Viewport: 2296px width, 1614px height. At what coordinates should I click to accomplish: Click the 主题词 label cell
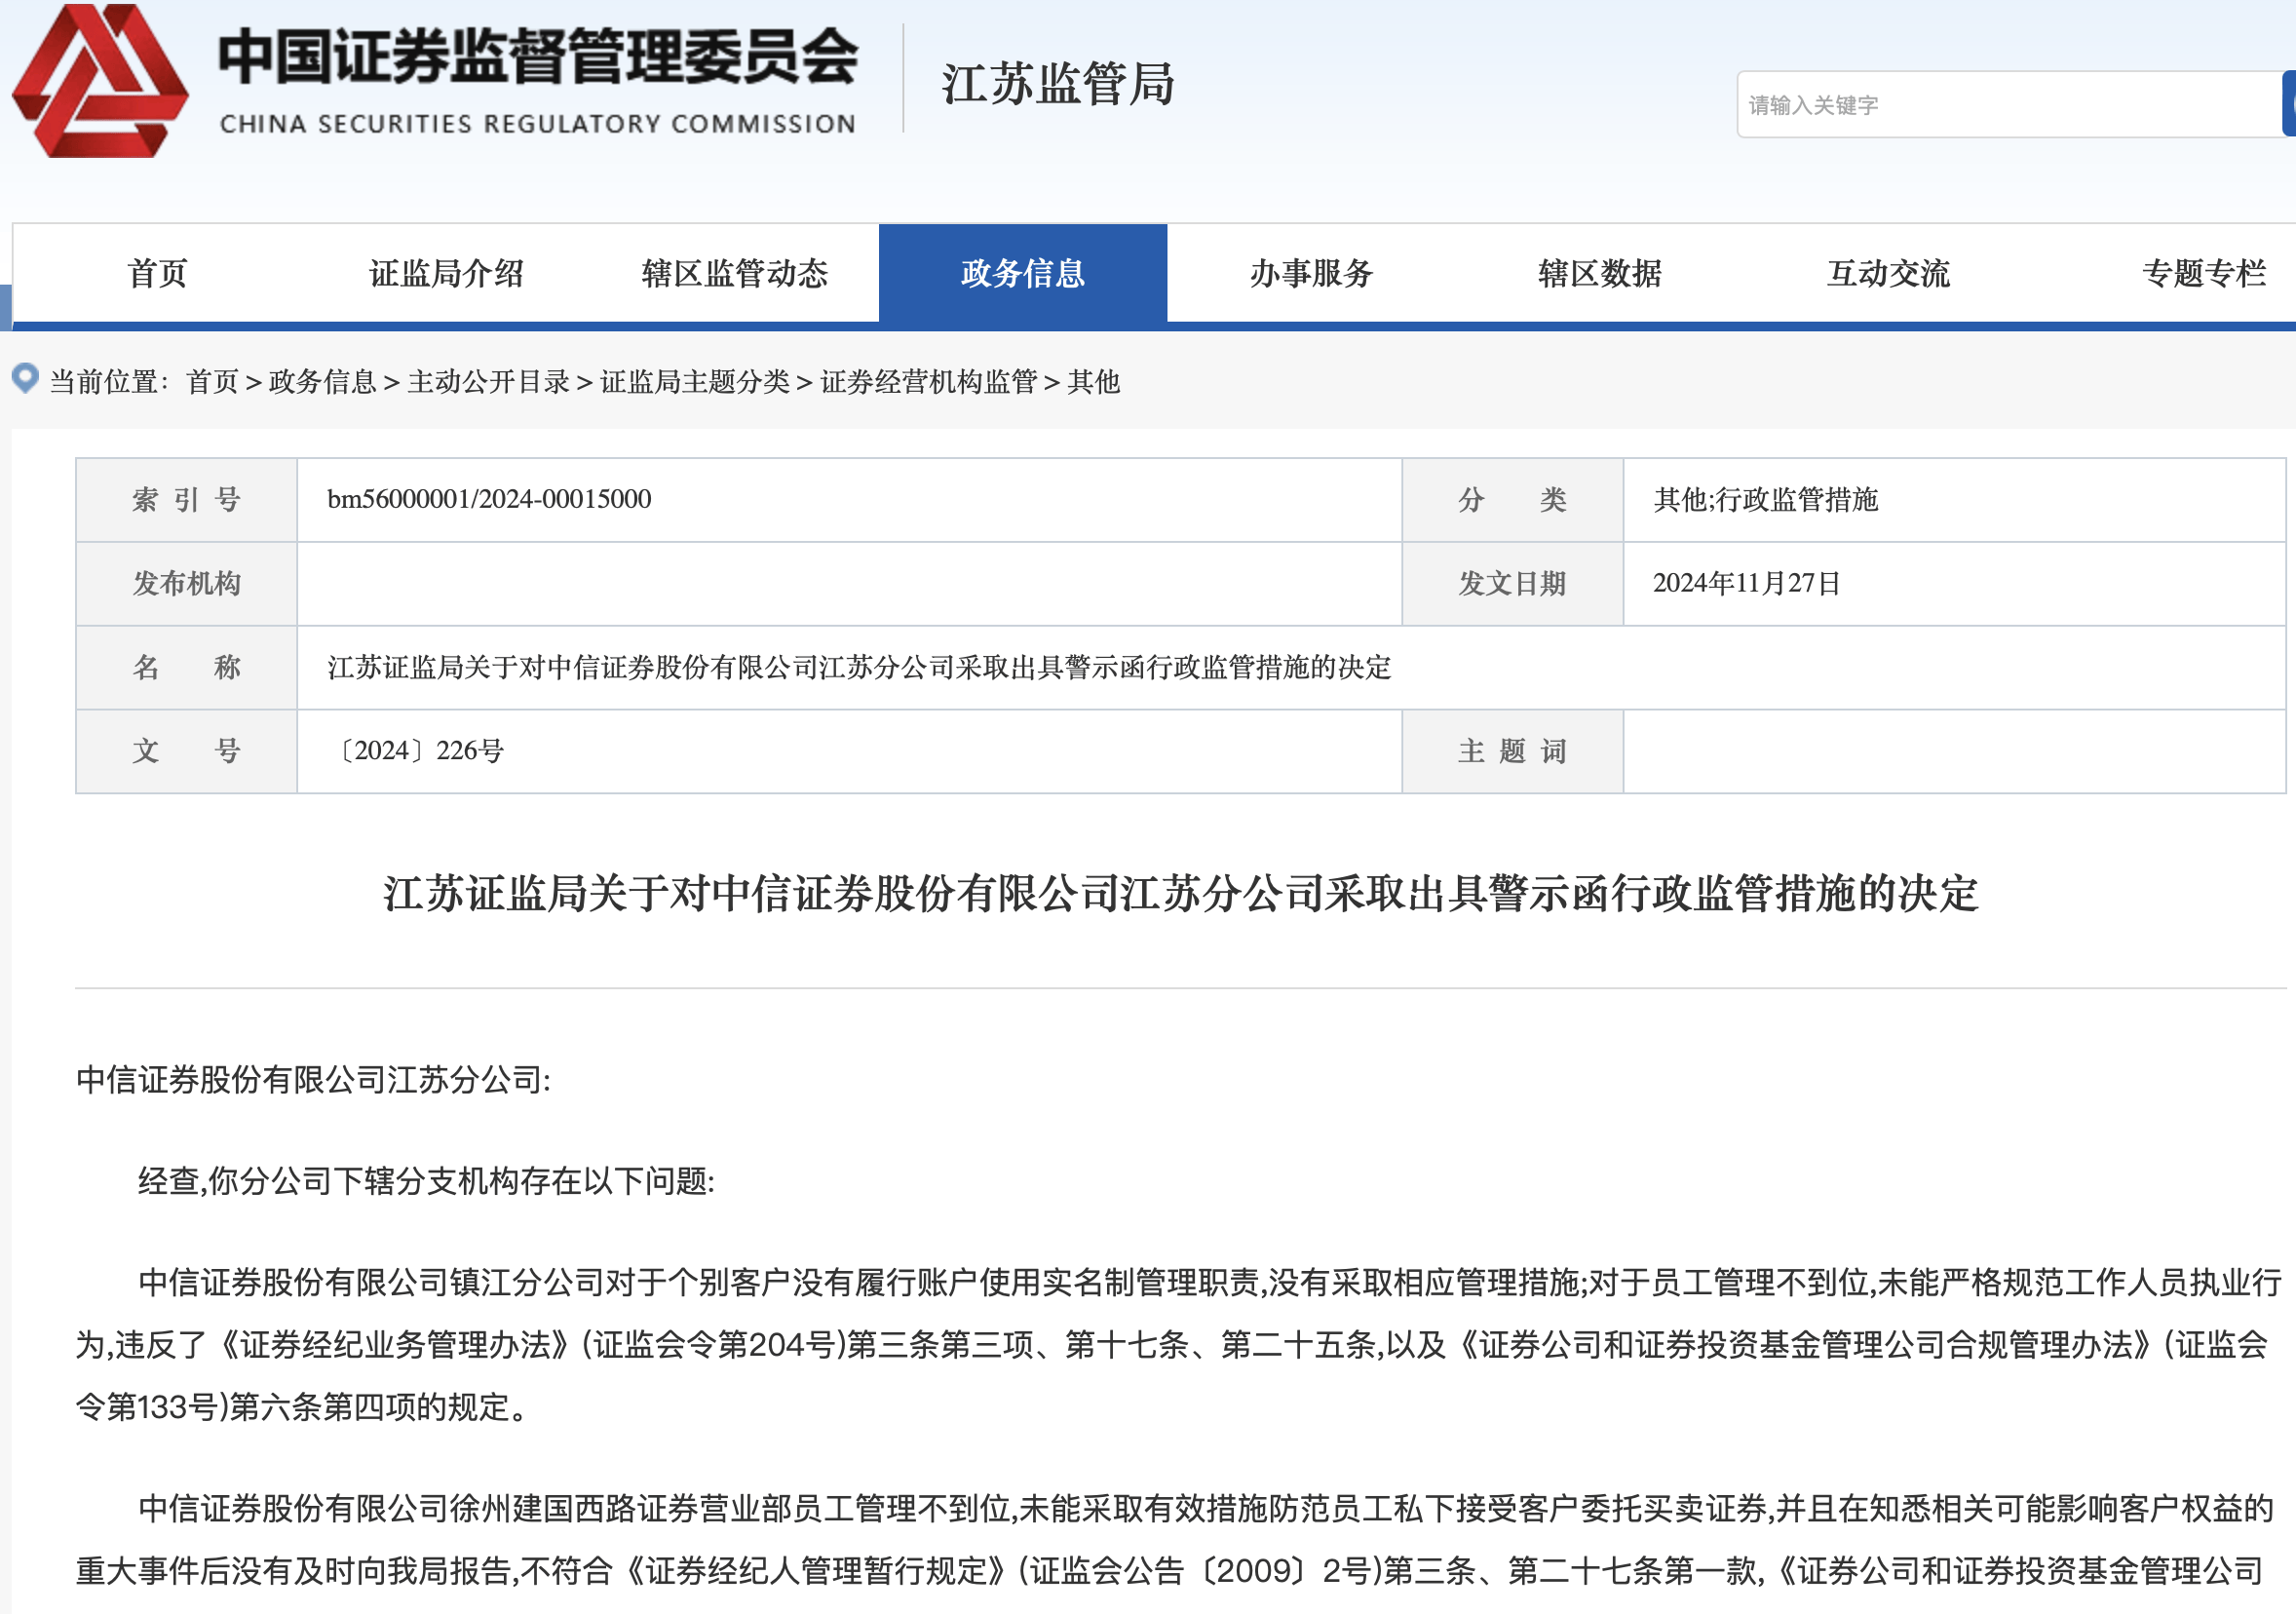1512,752
